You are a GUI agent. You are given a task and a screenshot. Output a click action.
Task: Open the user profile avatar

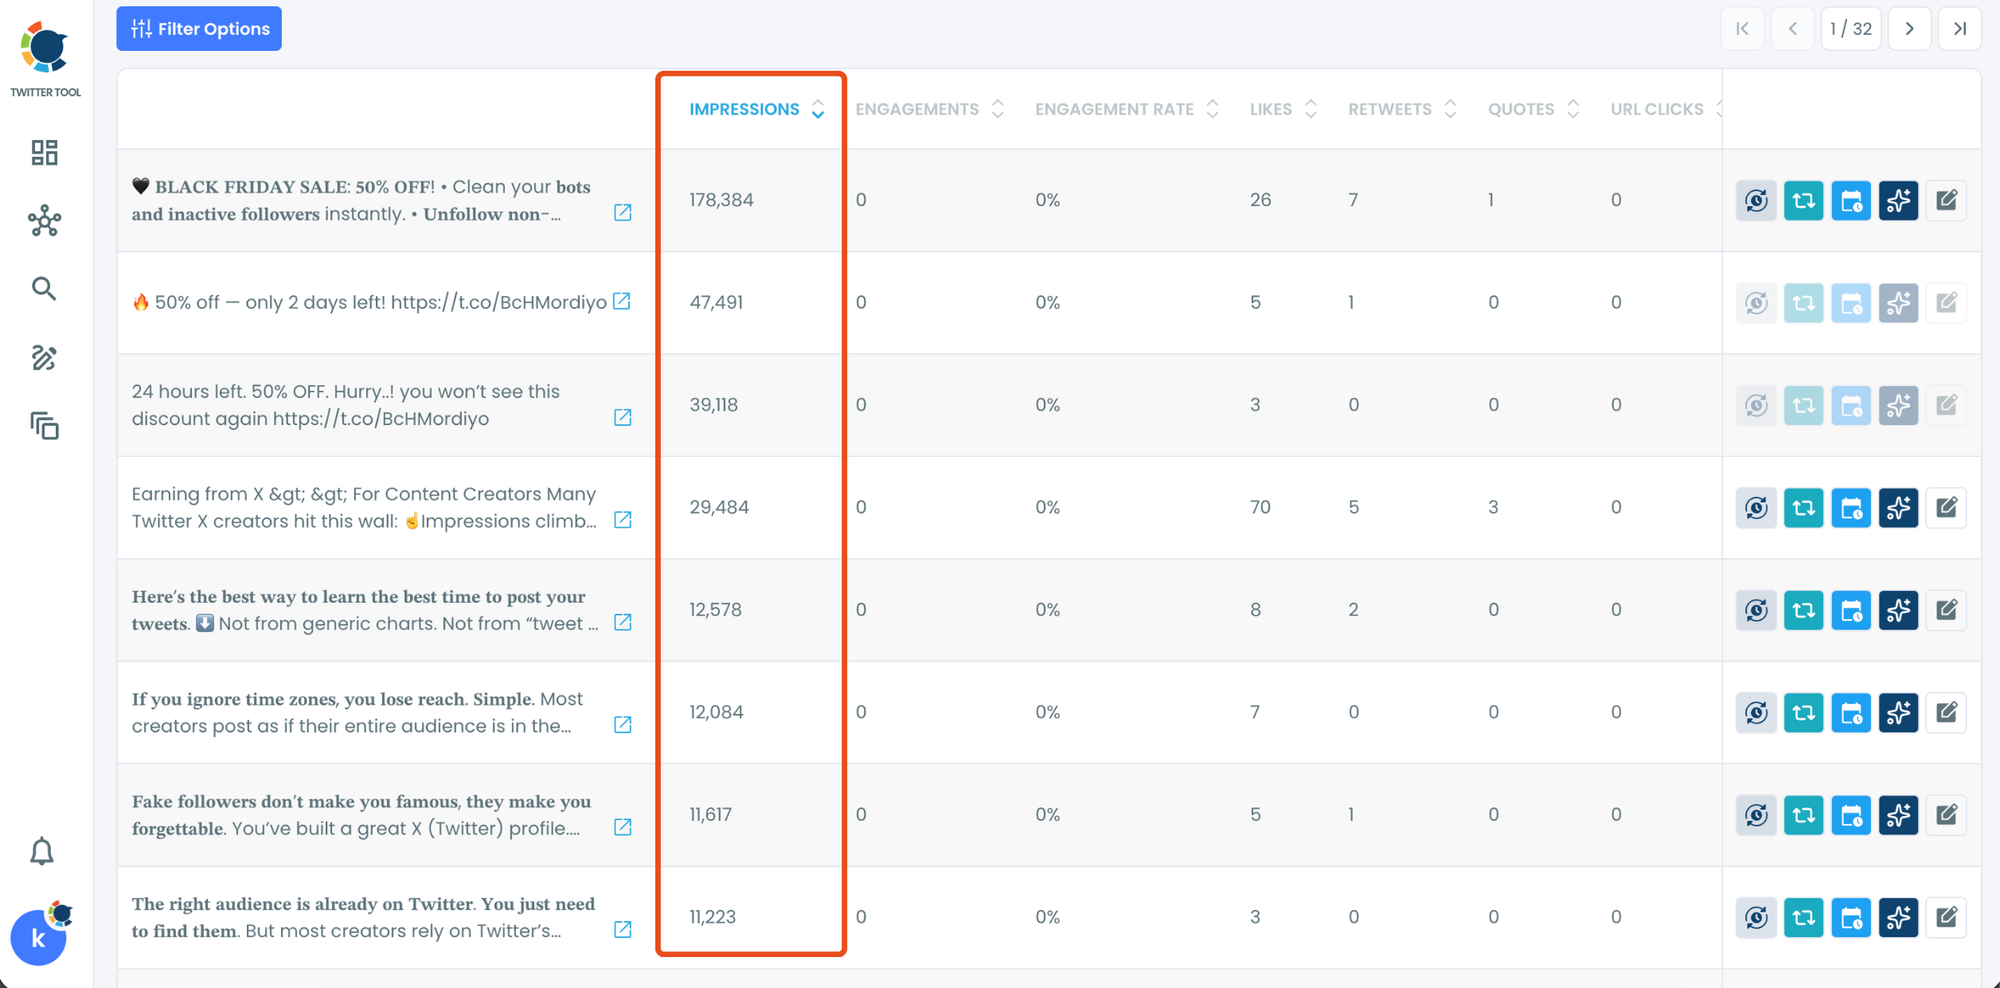tap(38, 938)
